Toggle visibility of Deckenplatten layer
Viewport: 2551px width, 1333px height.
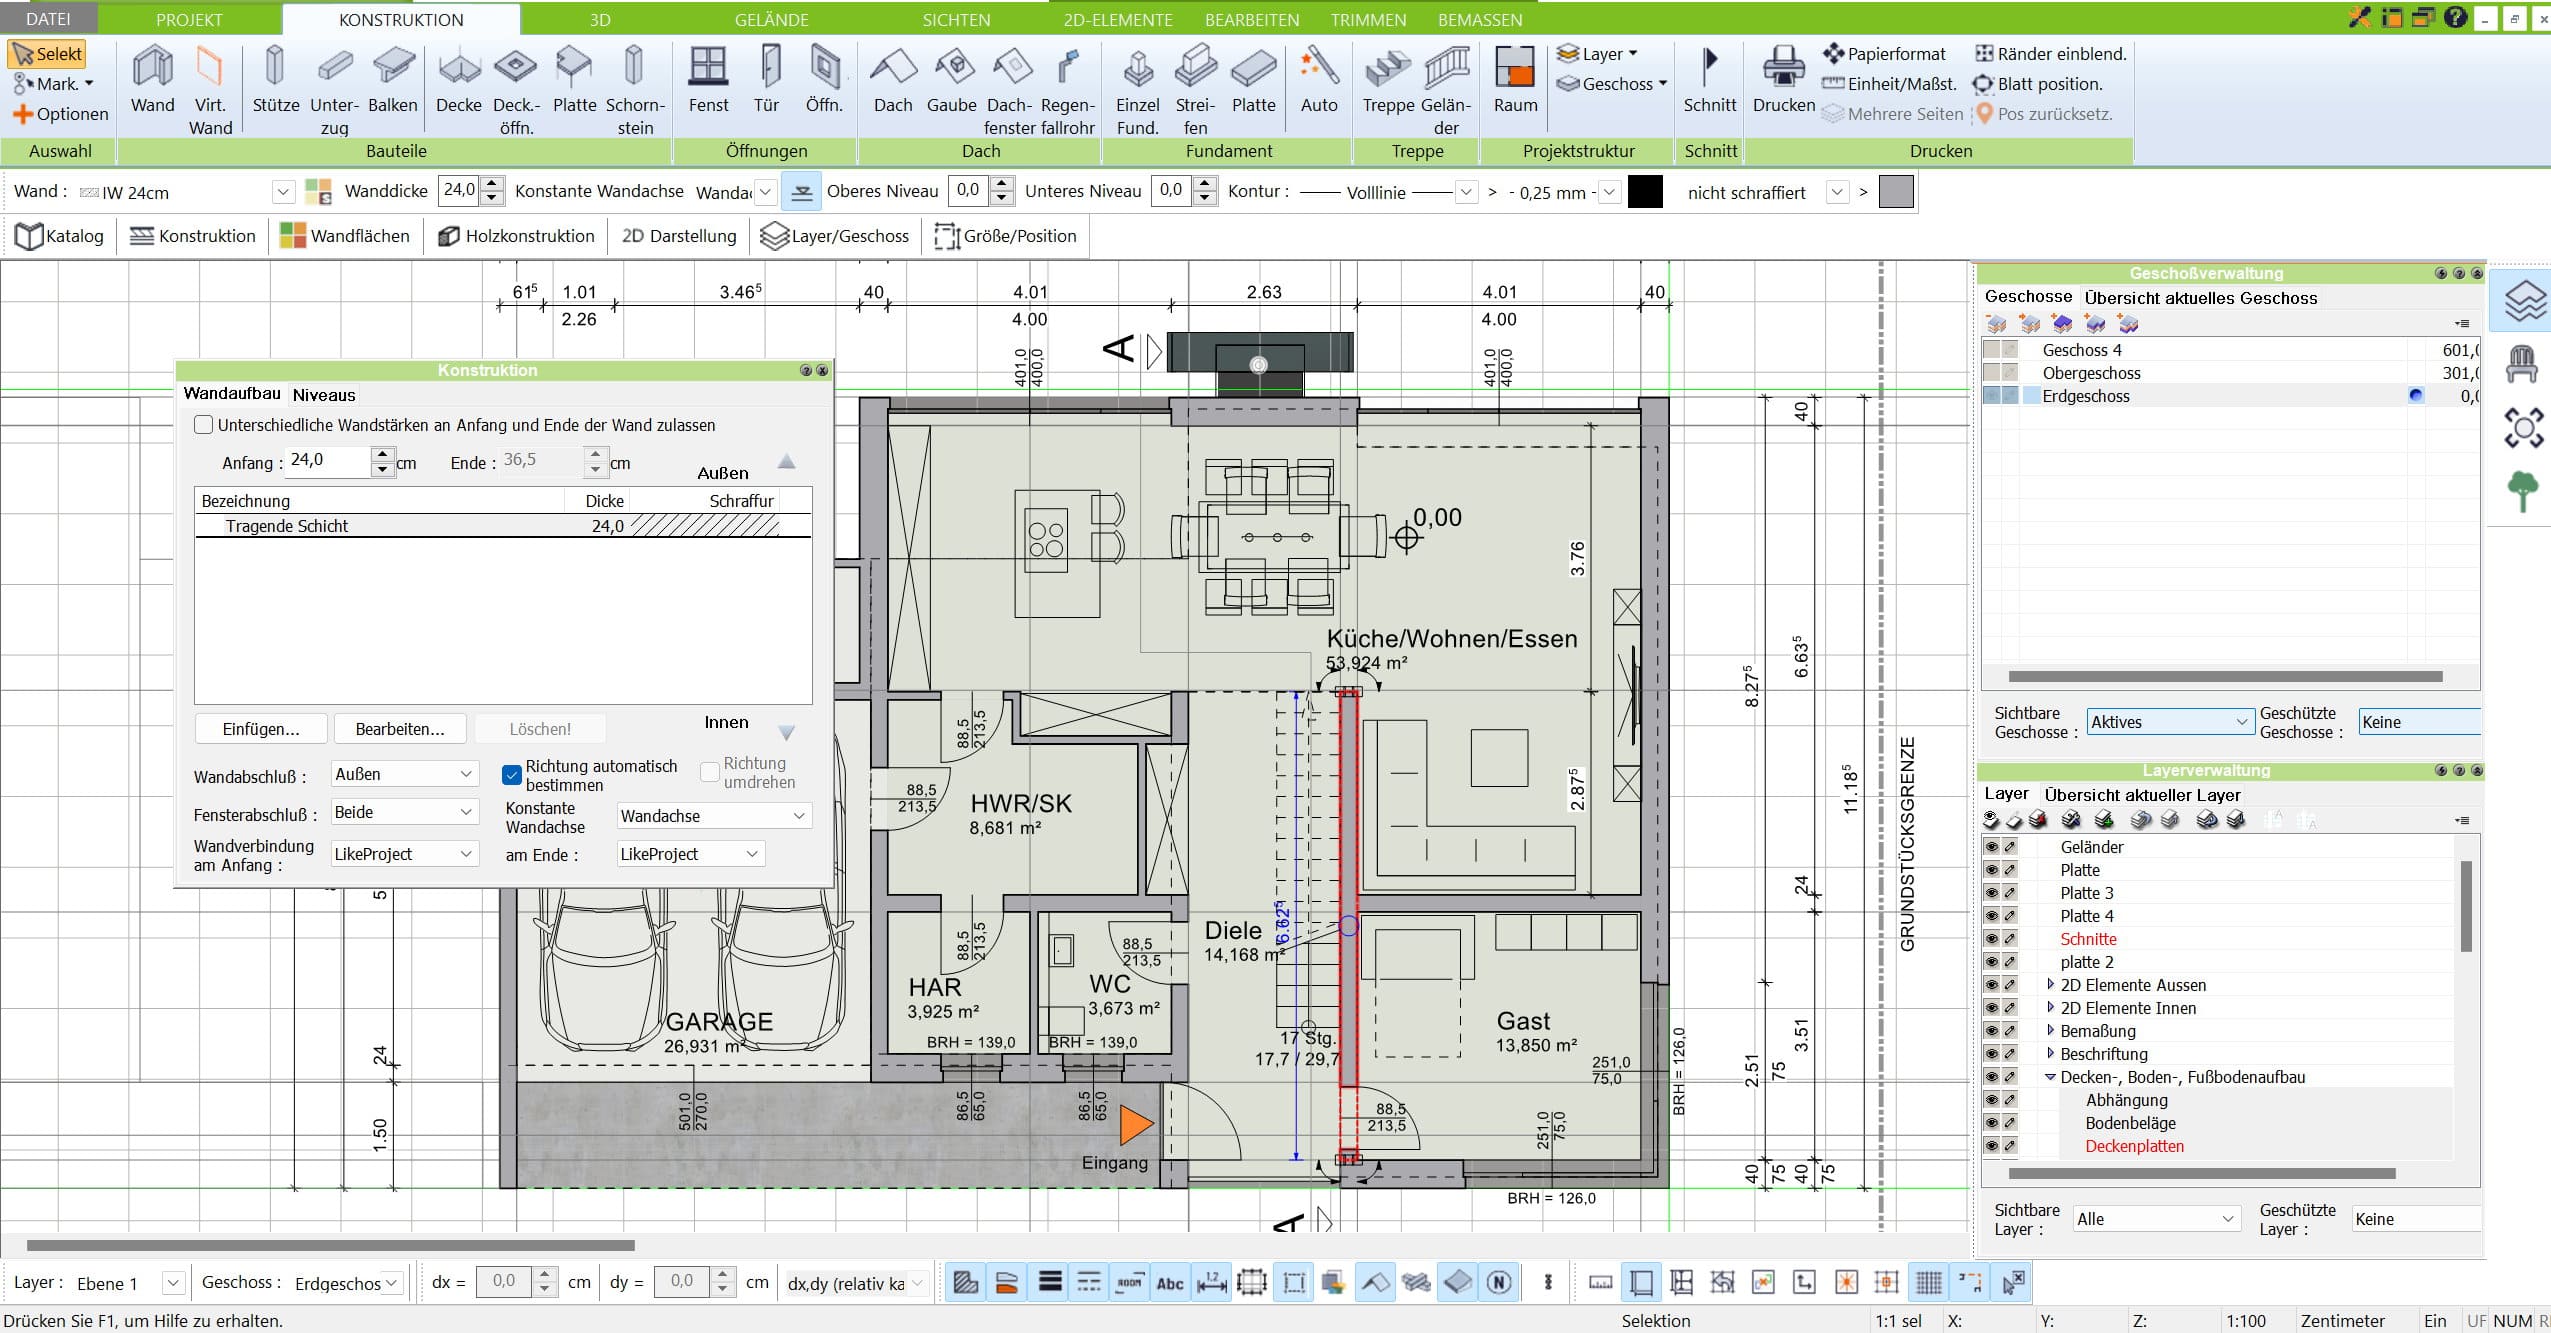point(1991,1146)
